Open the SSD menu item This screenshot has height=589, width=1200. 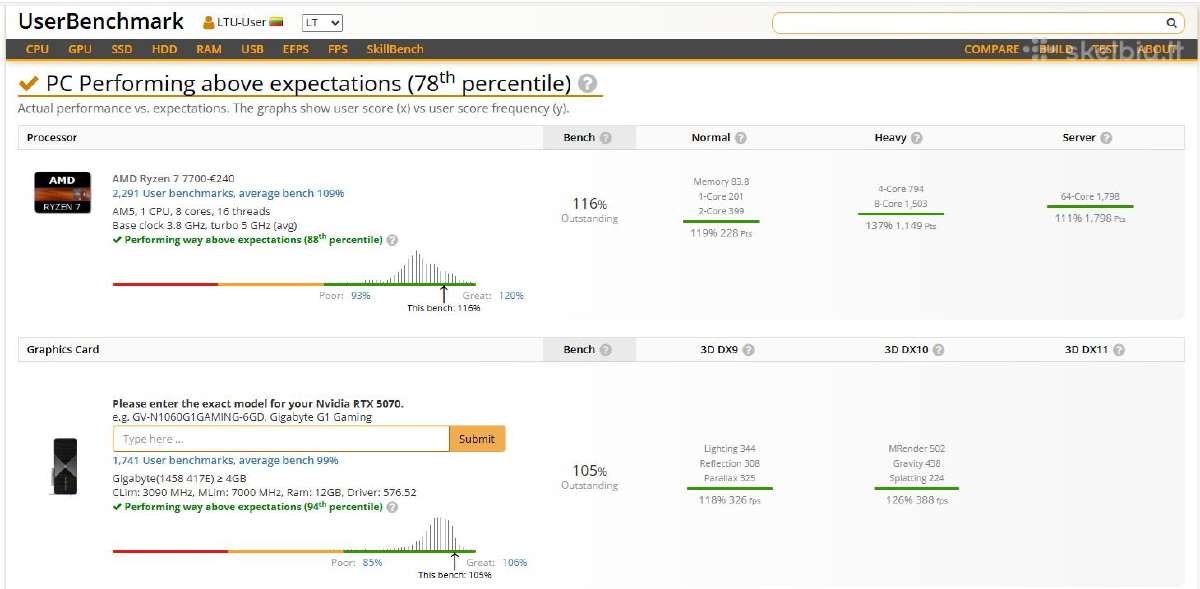[122, 49]
